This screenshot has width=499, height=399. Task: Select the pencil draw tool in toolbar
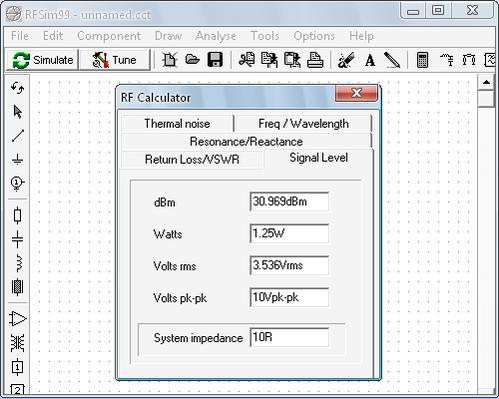click(x=392, y=60)
